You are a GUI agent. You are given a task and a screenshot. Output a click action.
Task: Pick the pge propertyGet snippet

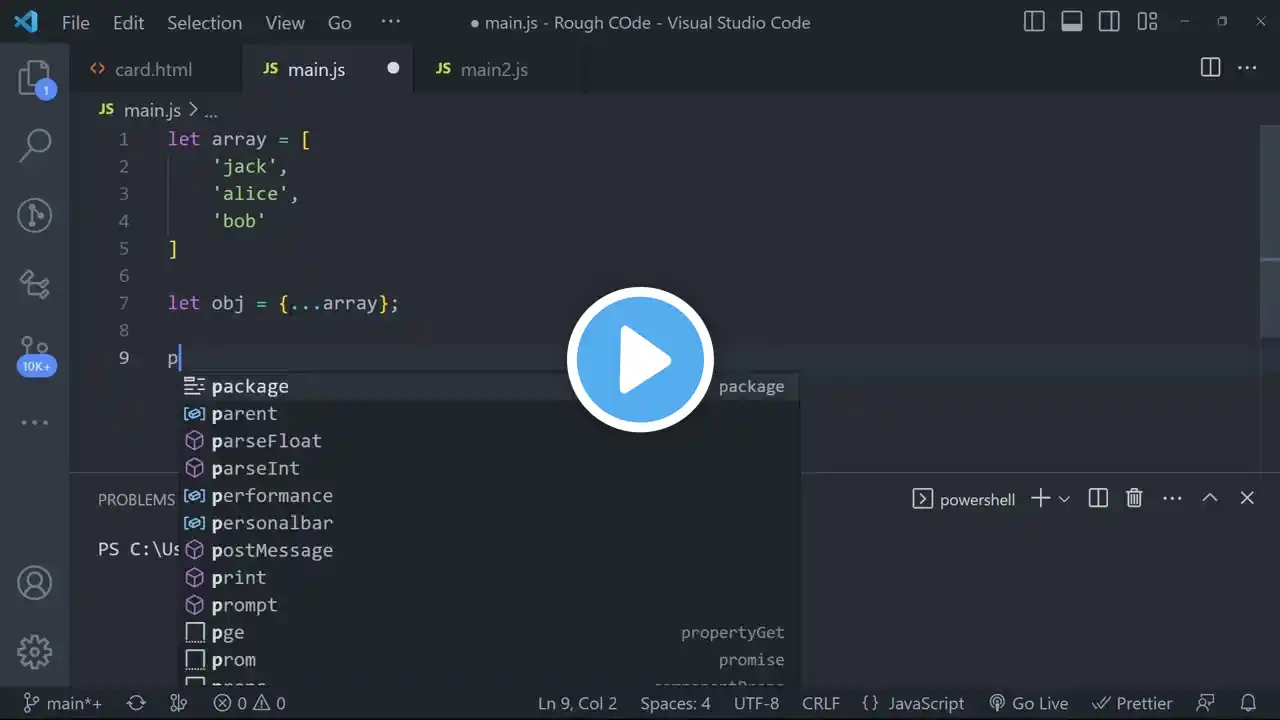[489, 632]
